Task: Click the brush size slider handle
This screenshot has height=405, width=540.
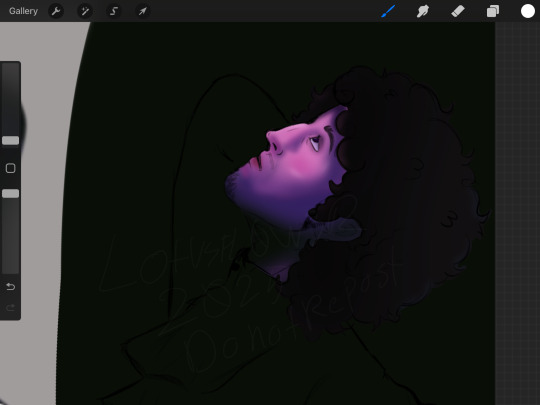Action: click(10, 140)
